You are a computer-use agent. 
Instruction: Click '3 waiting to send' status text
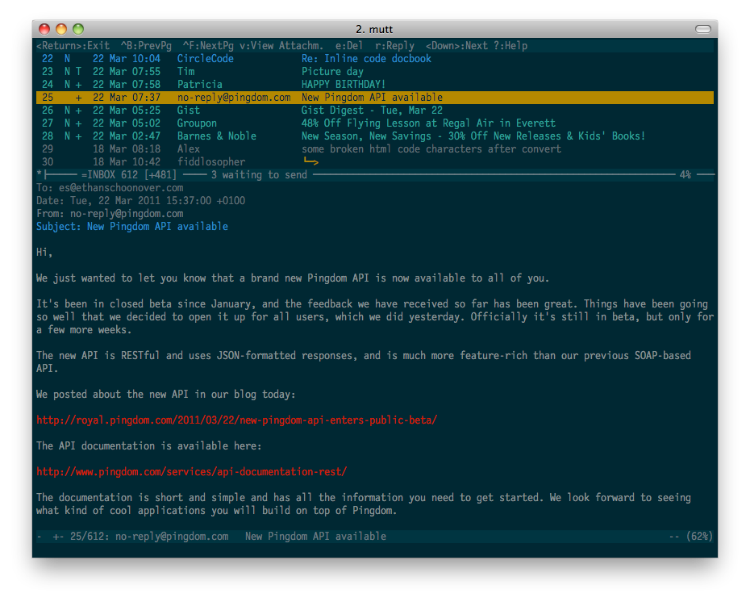(259, 175)
